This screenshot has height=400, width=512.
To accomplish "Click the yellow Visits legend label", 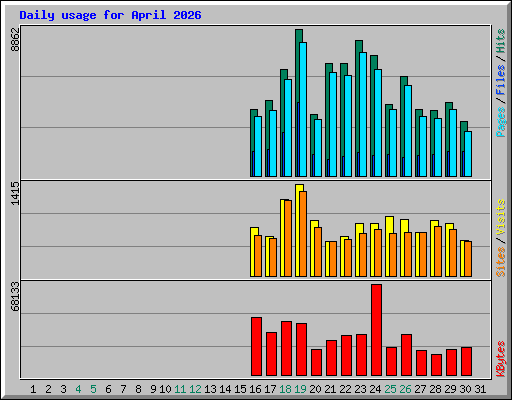I will pos(501,217).
